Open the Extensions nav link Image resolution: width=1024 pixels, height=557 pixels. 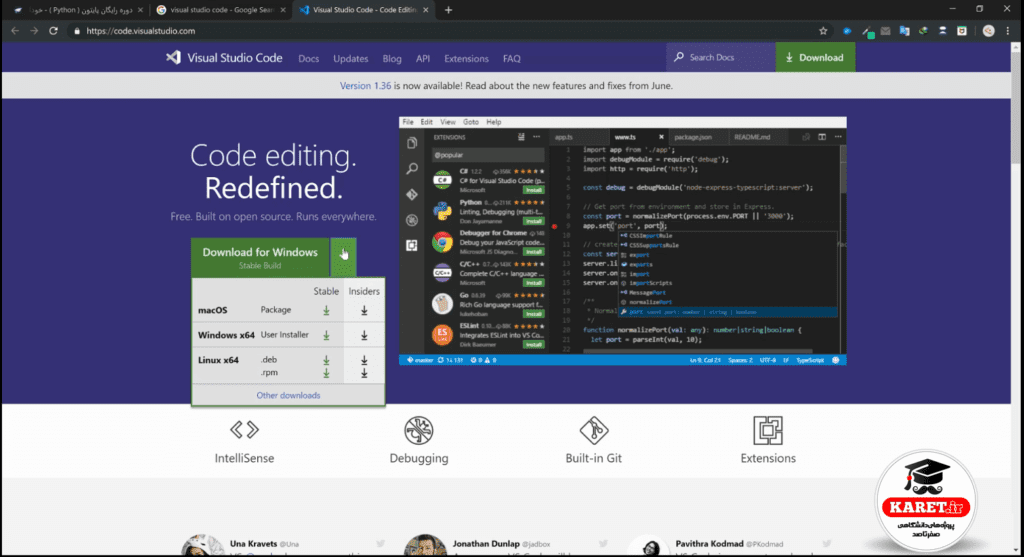coord(466,59)
